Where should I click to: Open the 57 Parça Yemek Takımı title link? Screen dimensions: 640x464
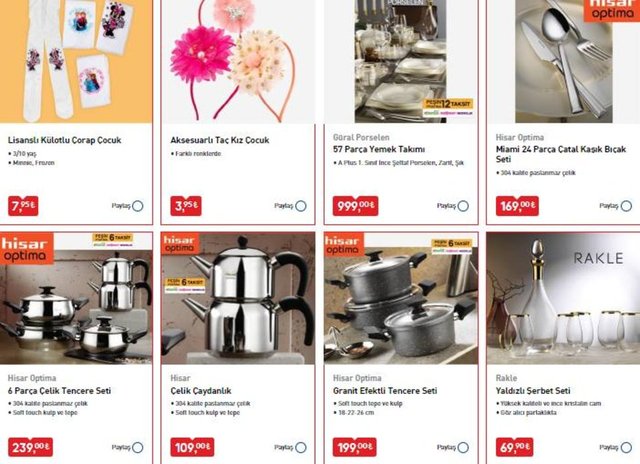[x=379, y=149]
